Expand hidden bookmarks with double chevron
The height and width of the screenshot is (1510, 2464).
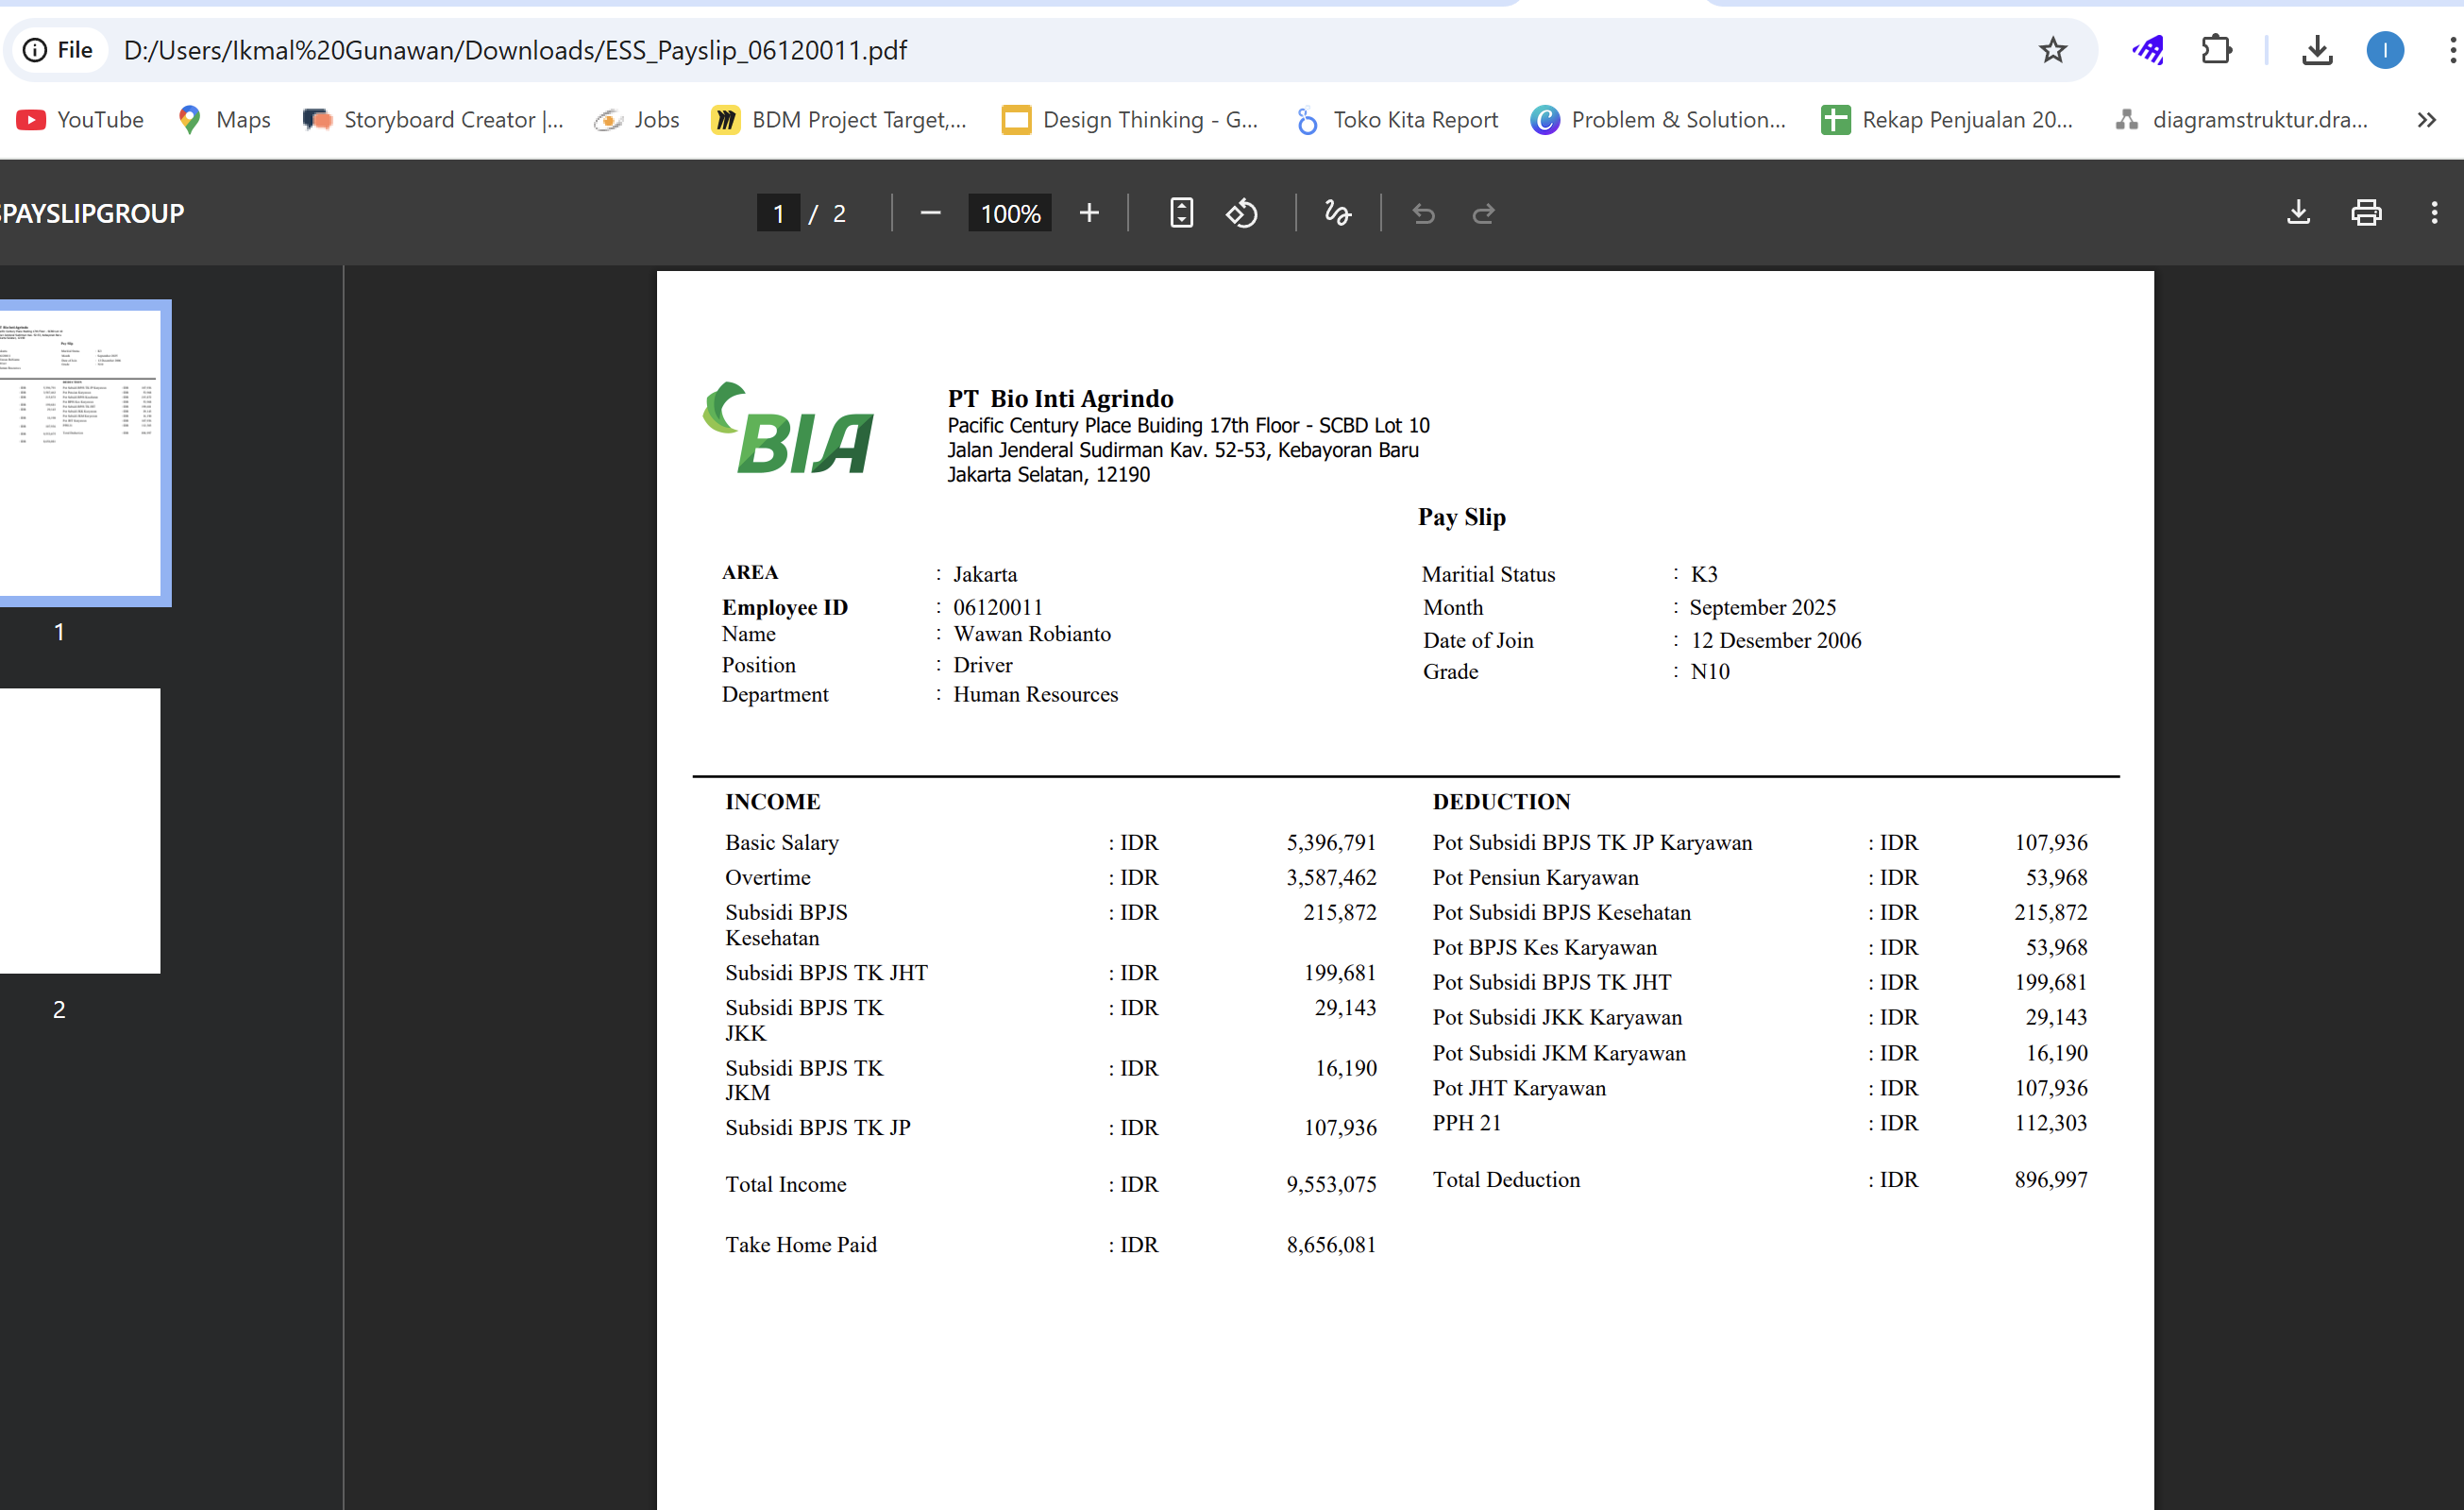tap(2426, 120)
